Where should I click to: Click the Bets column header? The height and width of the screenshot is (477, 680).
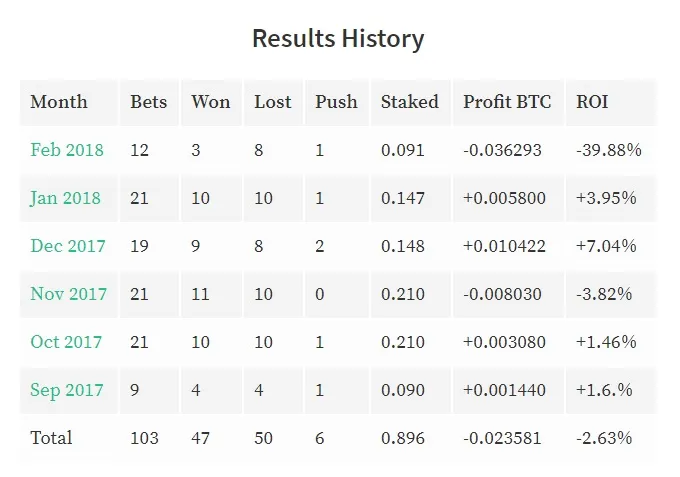coord(149,102)
